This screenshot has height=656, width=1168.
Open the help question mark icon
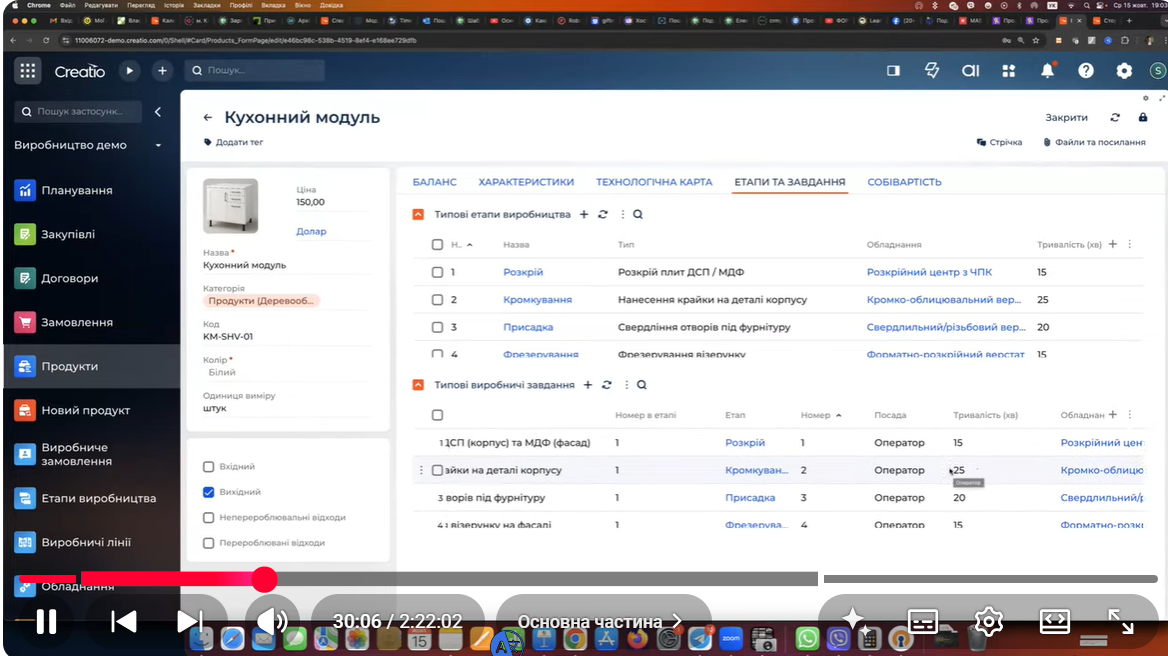click(1086, 71)
